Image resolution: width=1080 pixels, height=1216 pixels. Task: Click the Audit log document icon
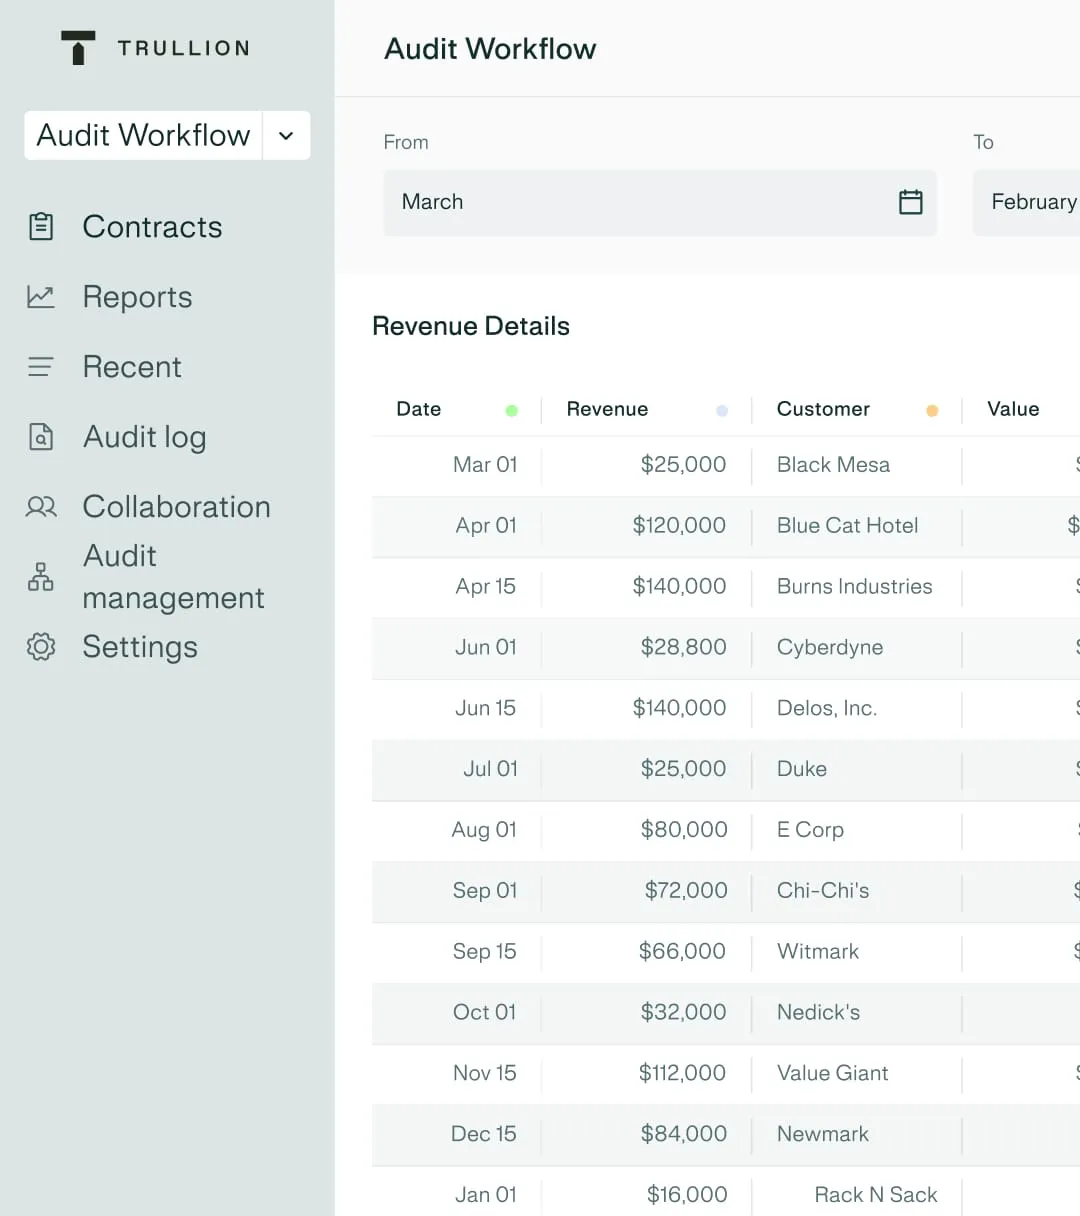point(41,437)
